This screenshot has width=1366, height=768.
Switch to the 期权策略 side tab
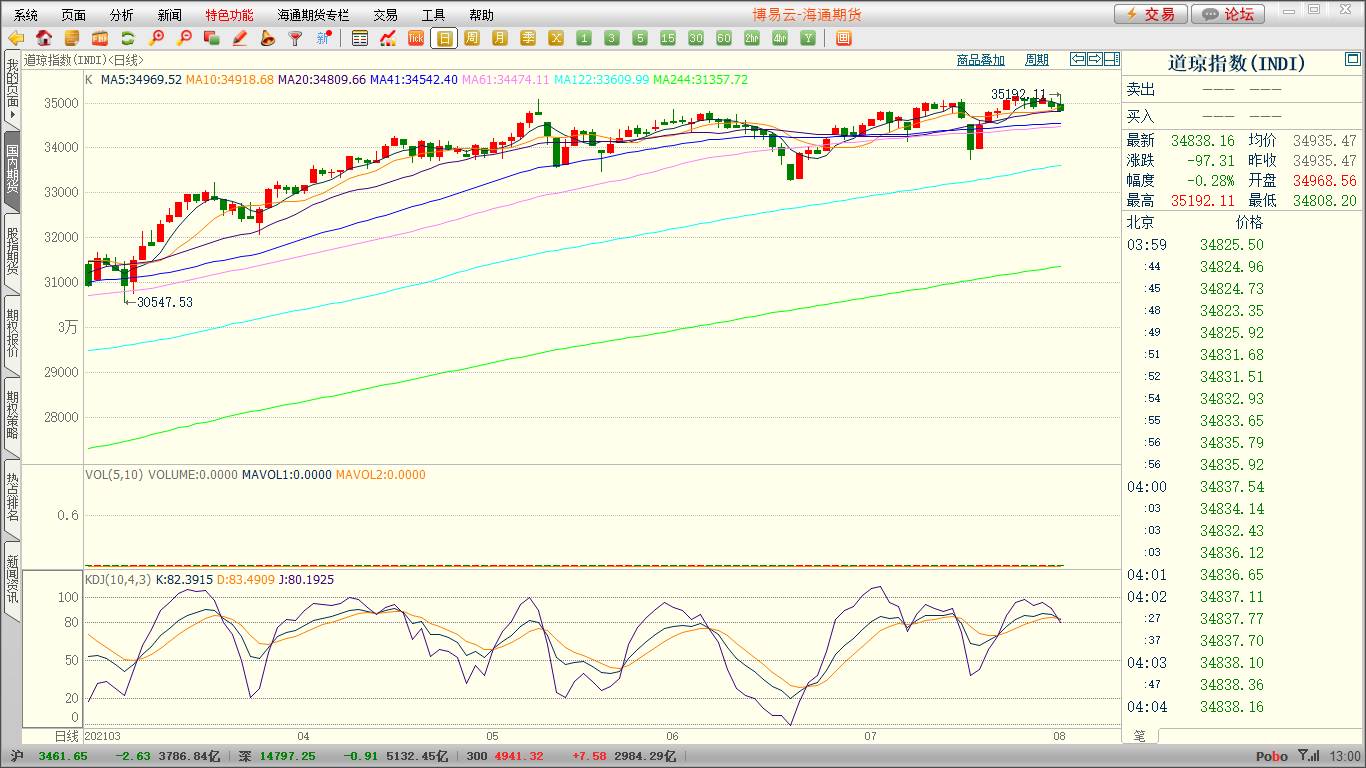[12, 417]
